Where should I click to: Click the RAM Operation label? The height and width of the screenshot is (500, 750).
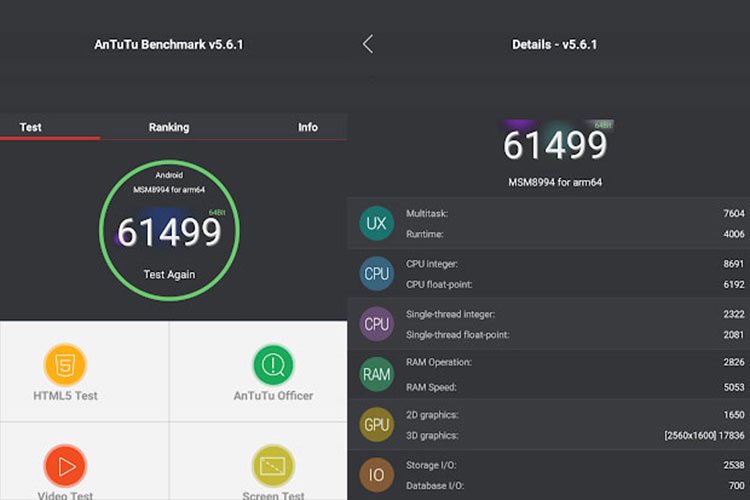[439, 362]
